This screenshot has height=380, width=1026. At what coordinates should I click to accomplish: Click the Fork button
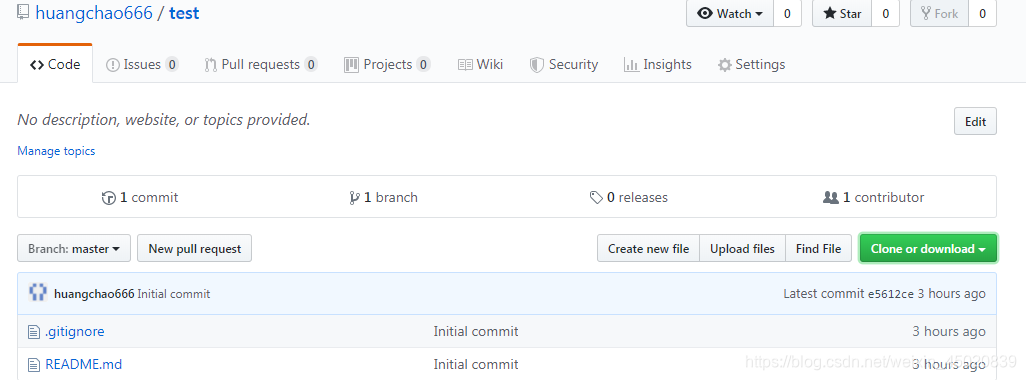(x=940, y=13)
